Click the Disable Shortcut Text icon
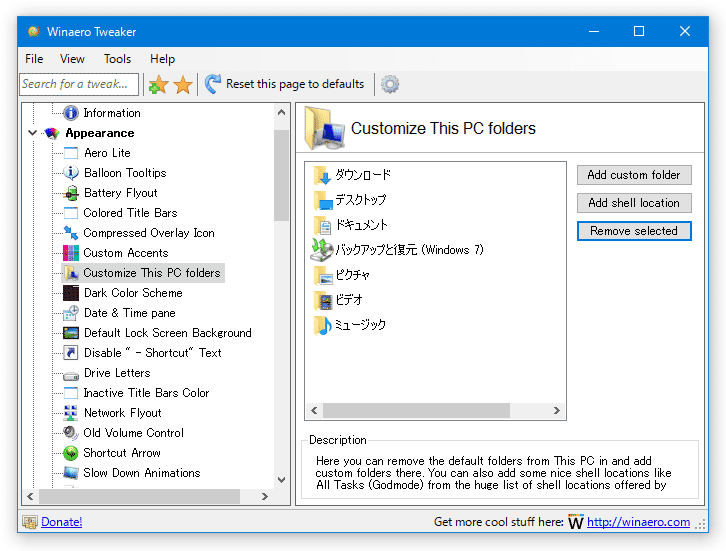Image resolution: width=726 pixels, height=551 pixels. [x=71, y=353]
